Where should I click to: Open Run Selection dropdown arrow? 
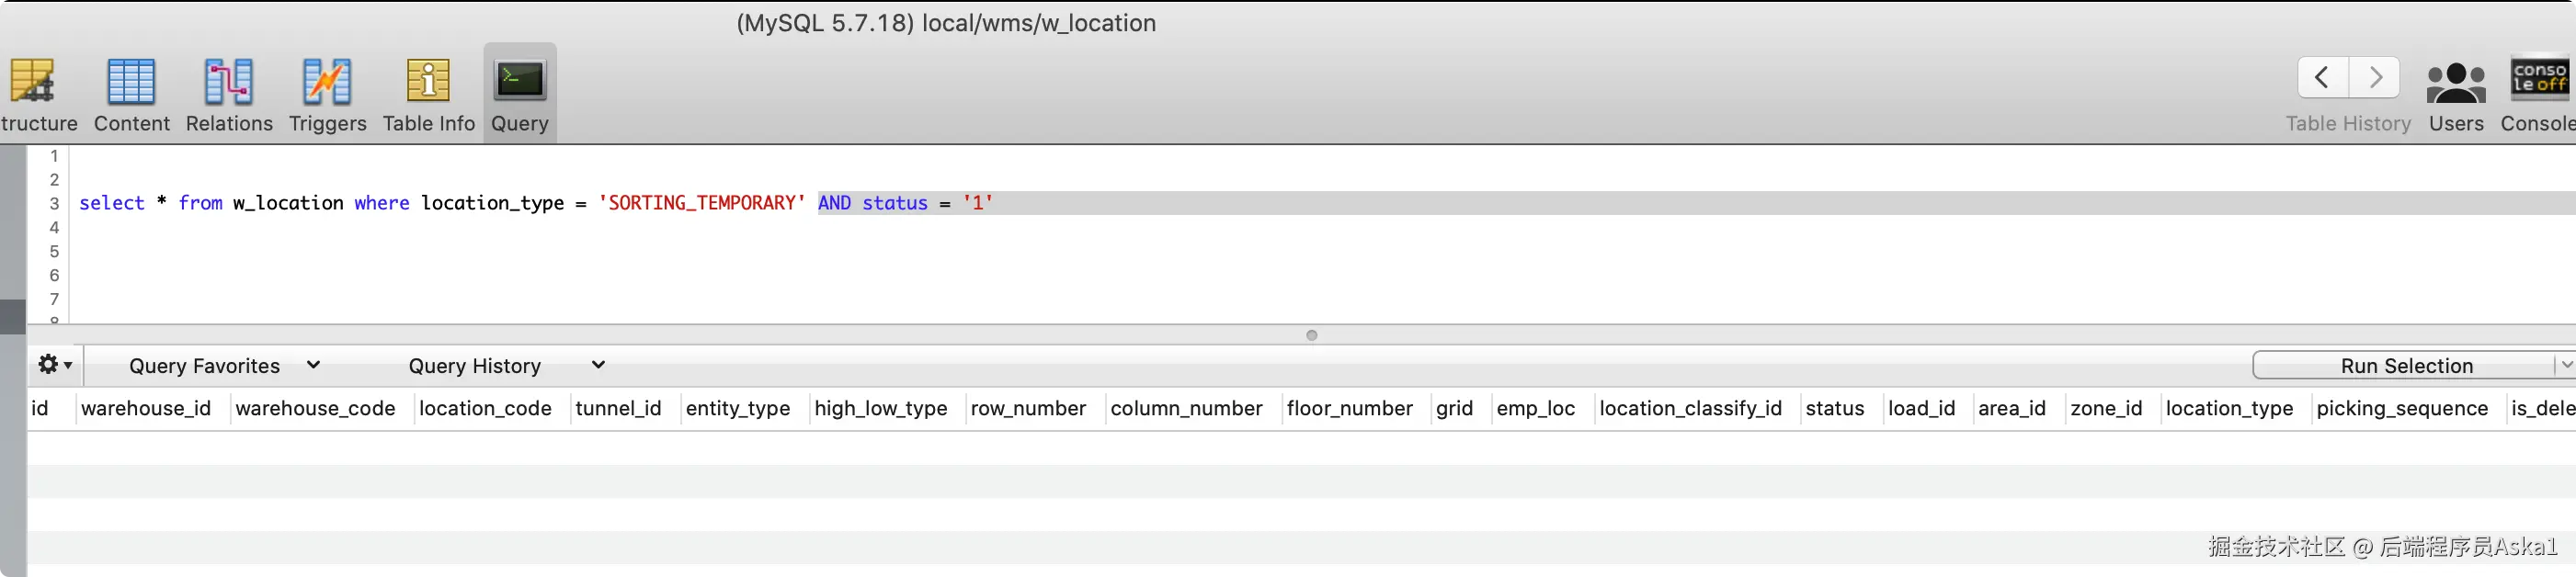click(x=2565, y=365)
